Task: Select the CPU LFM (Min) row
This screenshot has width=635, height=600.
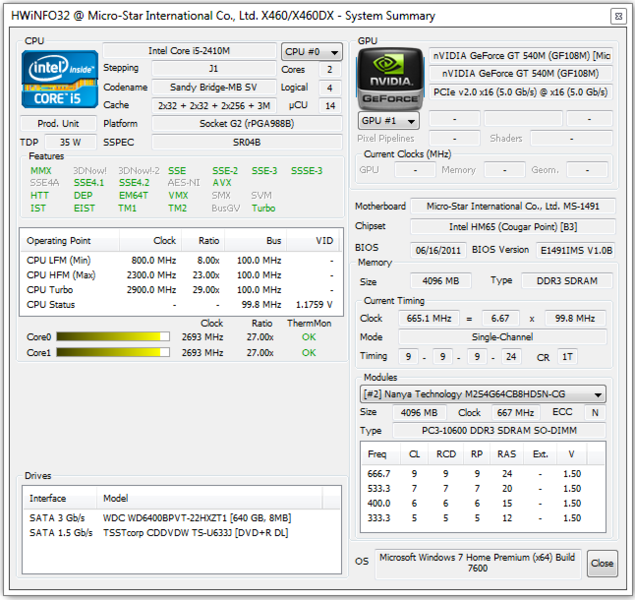Action: coord(181,260)
